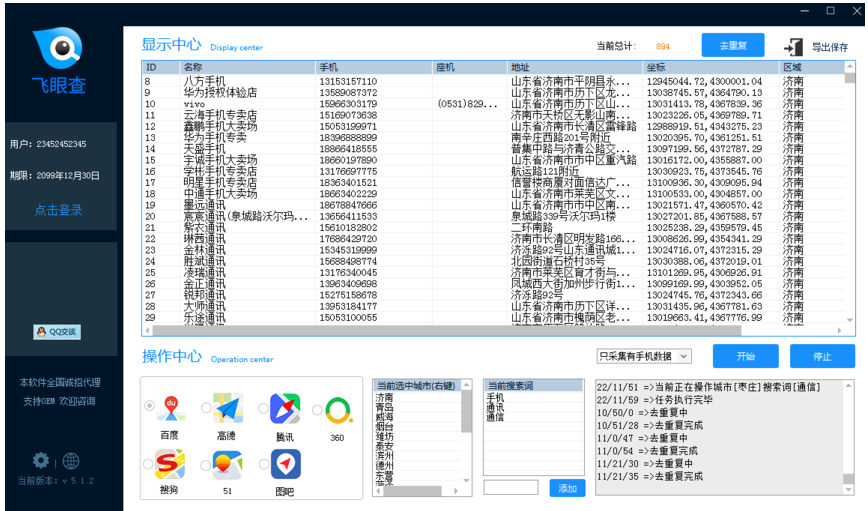Sort by the 坐标 column header

coord(711,67)
